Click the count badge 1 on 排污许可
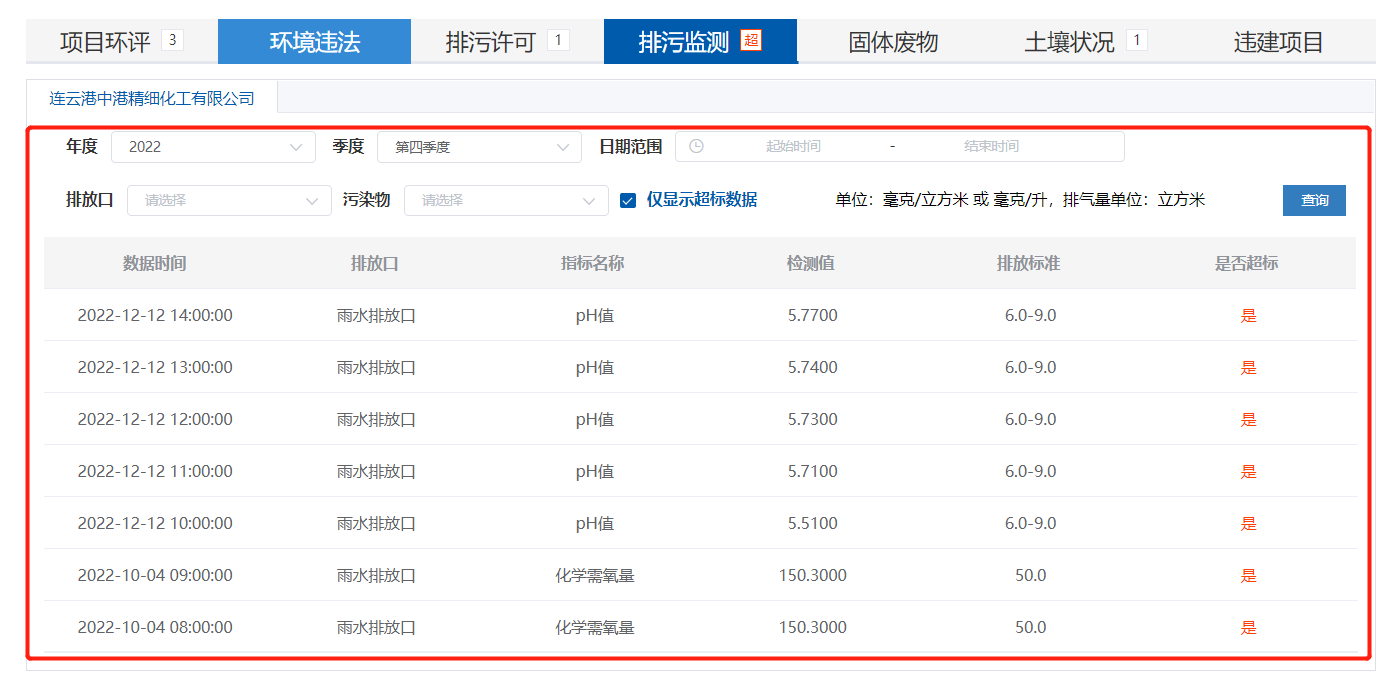Screen dimensions: 1381x676 (x=558, y=40)
